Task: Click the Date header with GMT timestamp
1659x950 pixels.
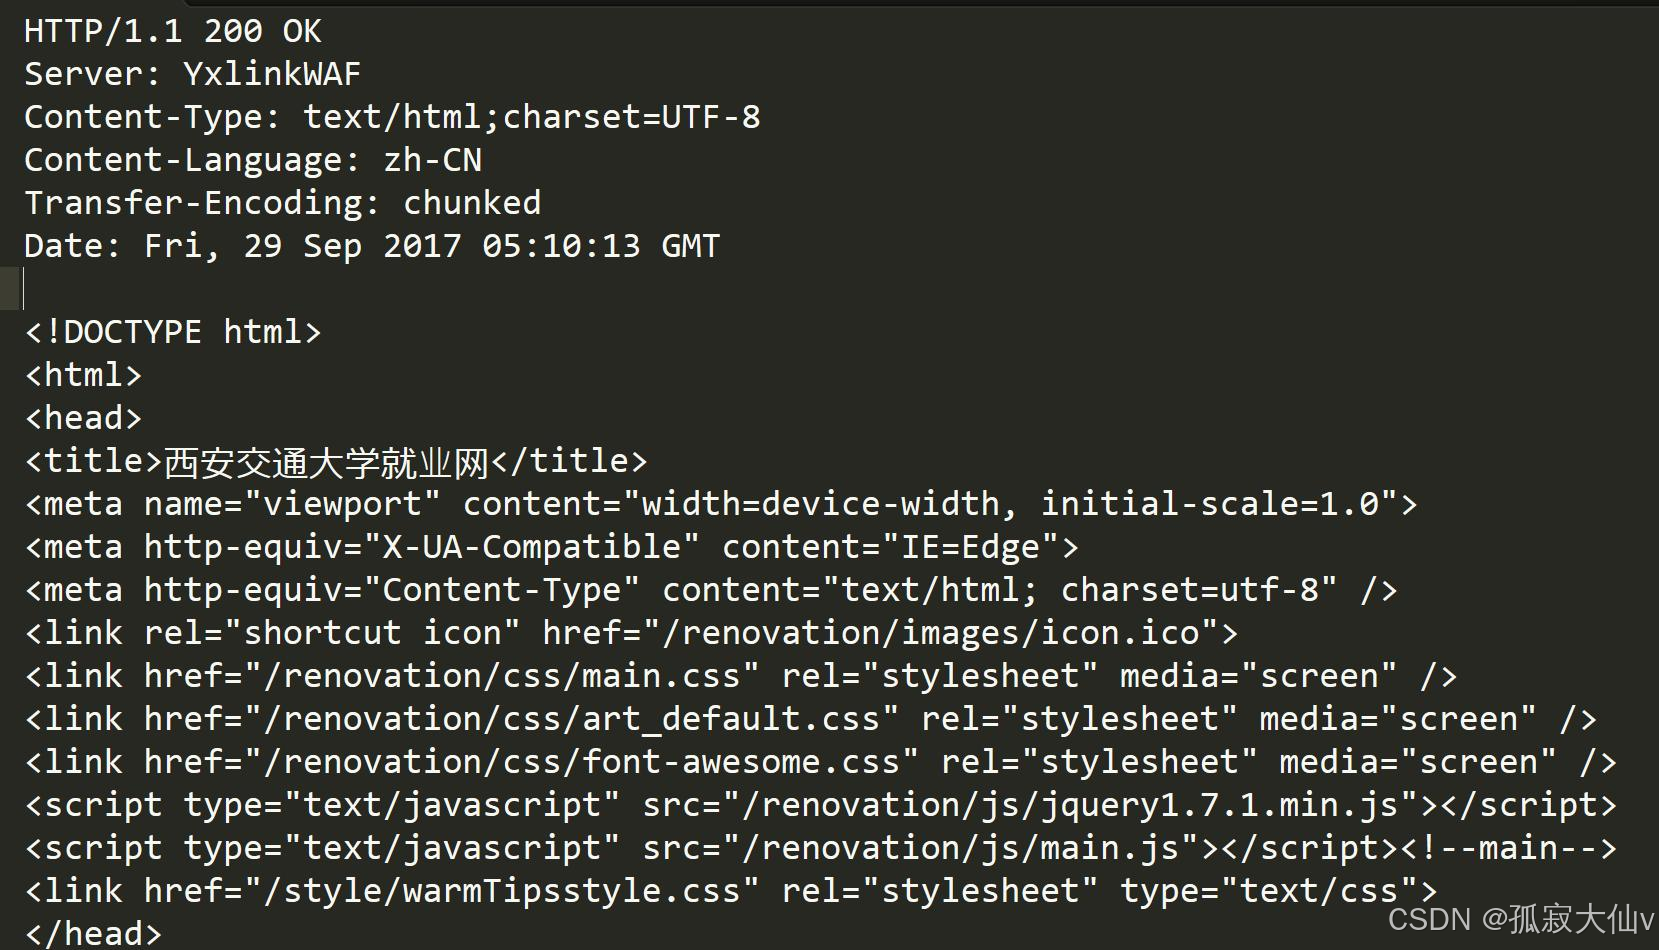Action: (x=372, y=246)
